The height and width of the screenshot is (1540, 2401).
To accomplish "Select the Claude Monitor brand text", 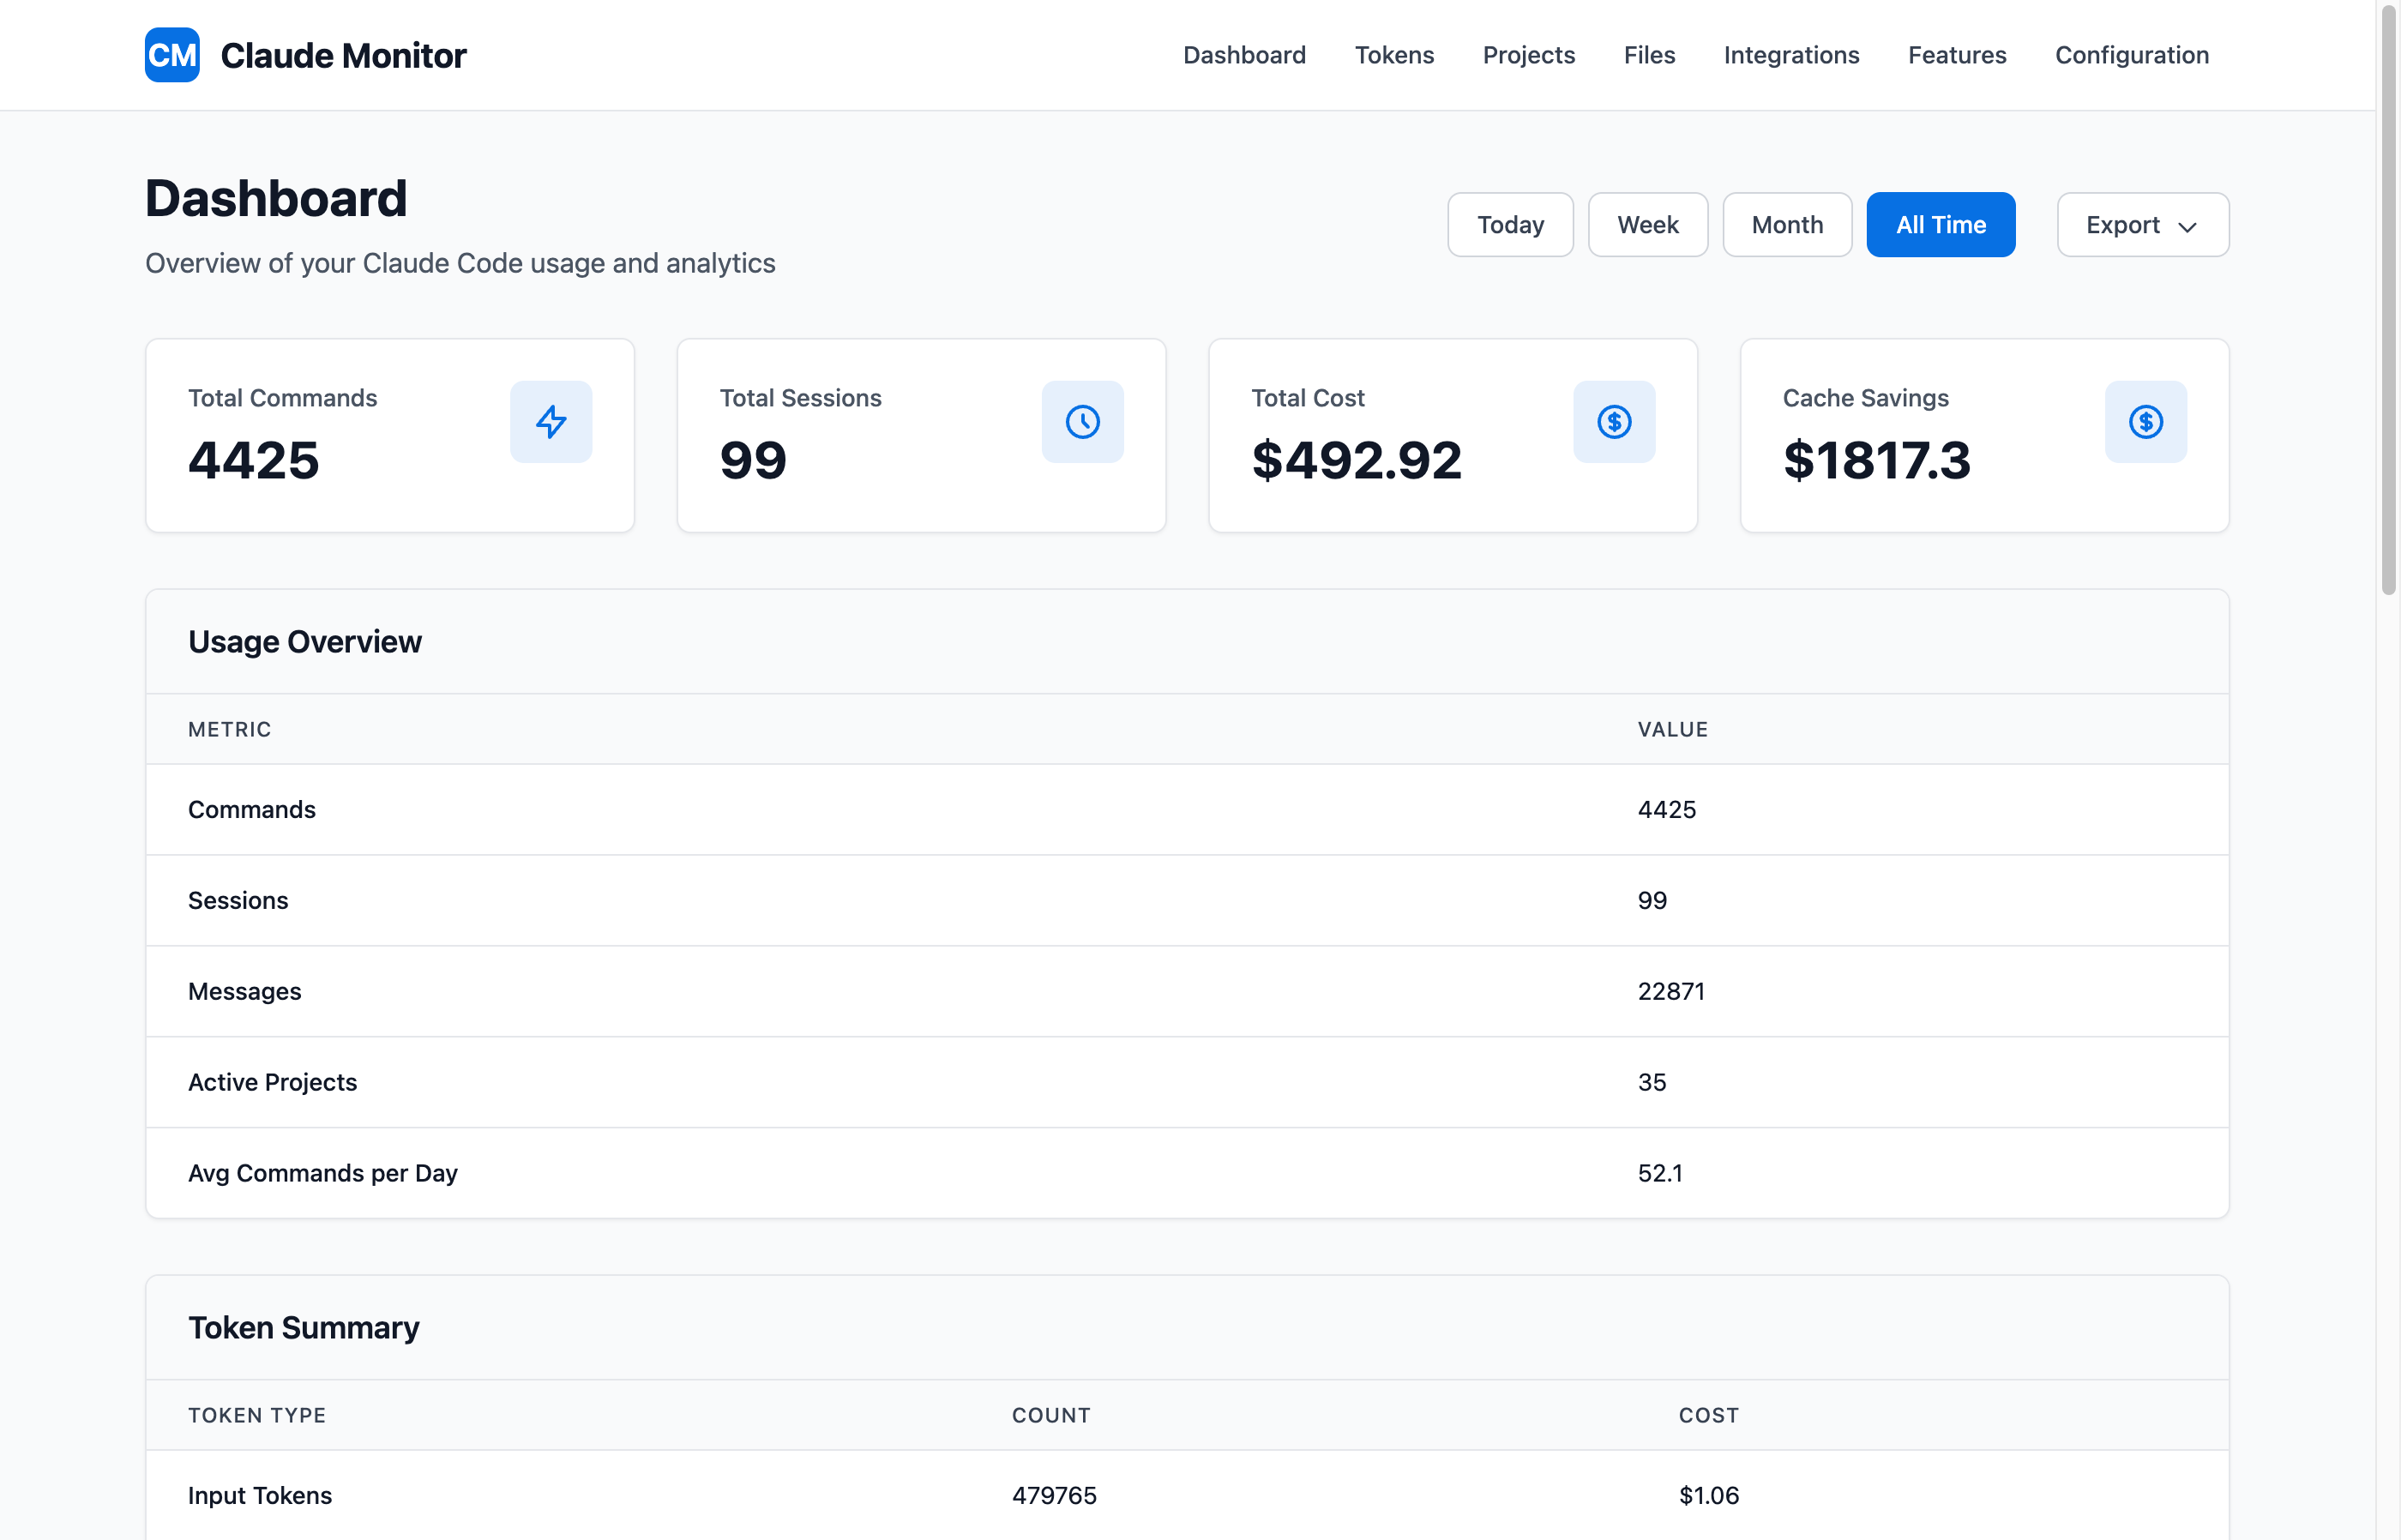I will 344,55.
